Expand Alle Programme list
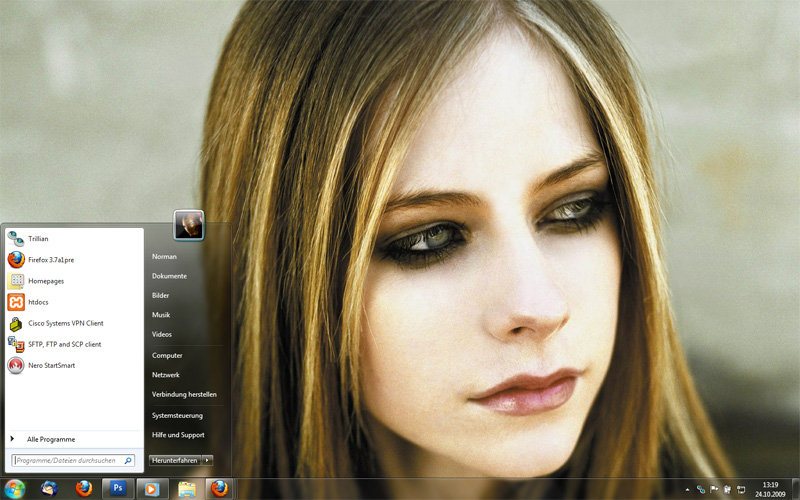 pyautogui.click(x=74, y=439)
